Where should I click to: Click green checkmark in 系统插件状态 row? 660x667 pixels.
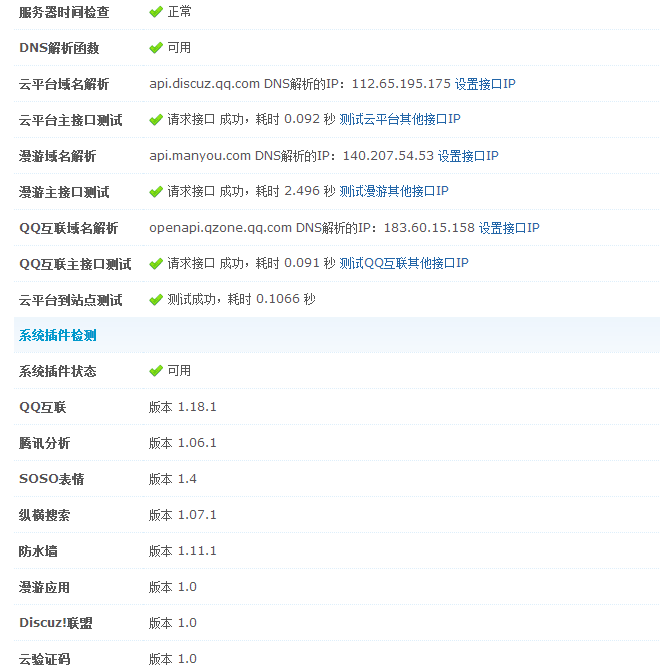click(156, 371)
